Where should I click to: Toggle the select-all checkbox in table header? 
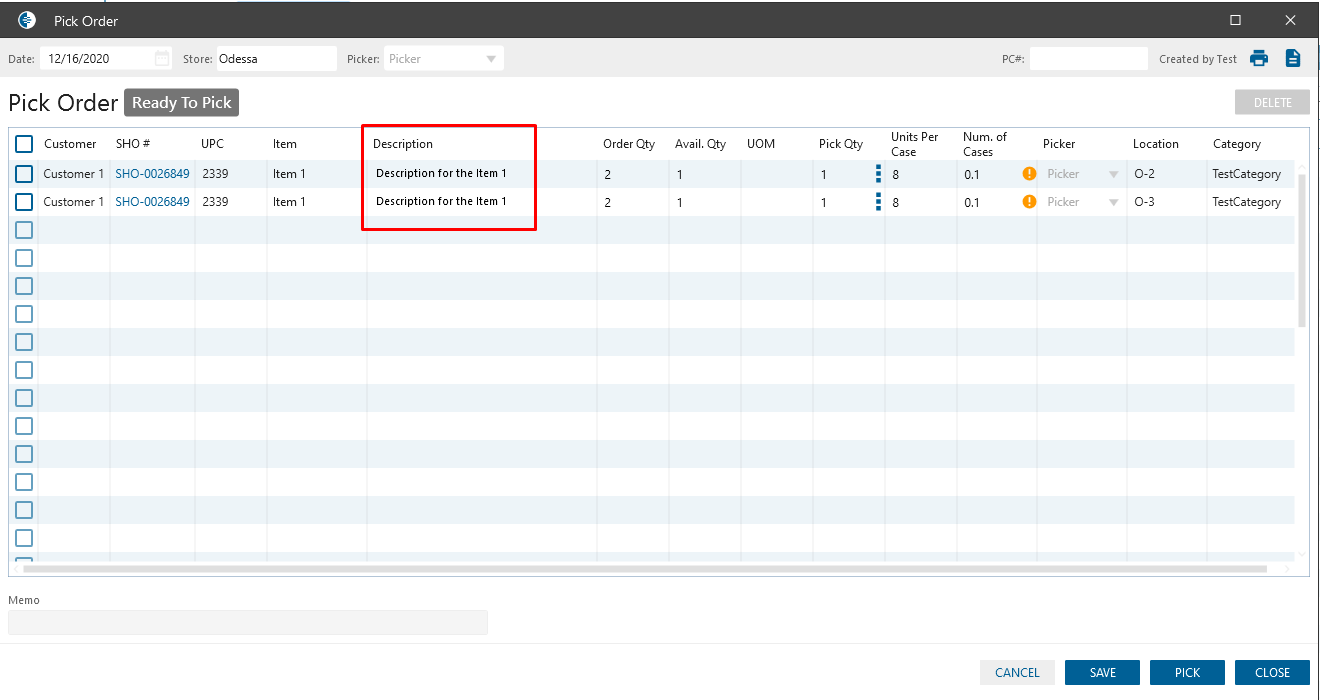(x=24, y=144)
